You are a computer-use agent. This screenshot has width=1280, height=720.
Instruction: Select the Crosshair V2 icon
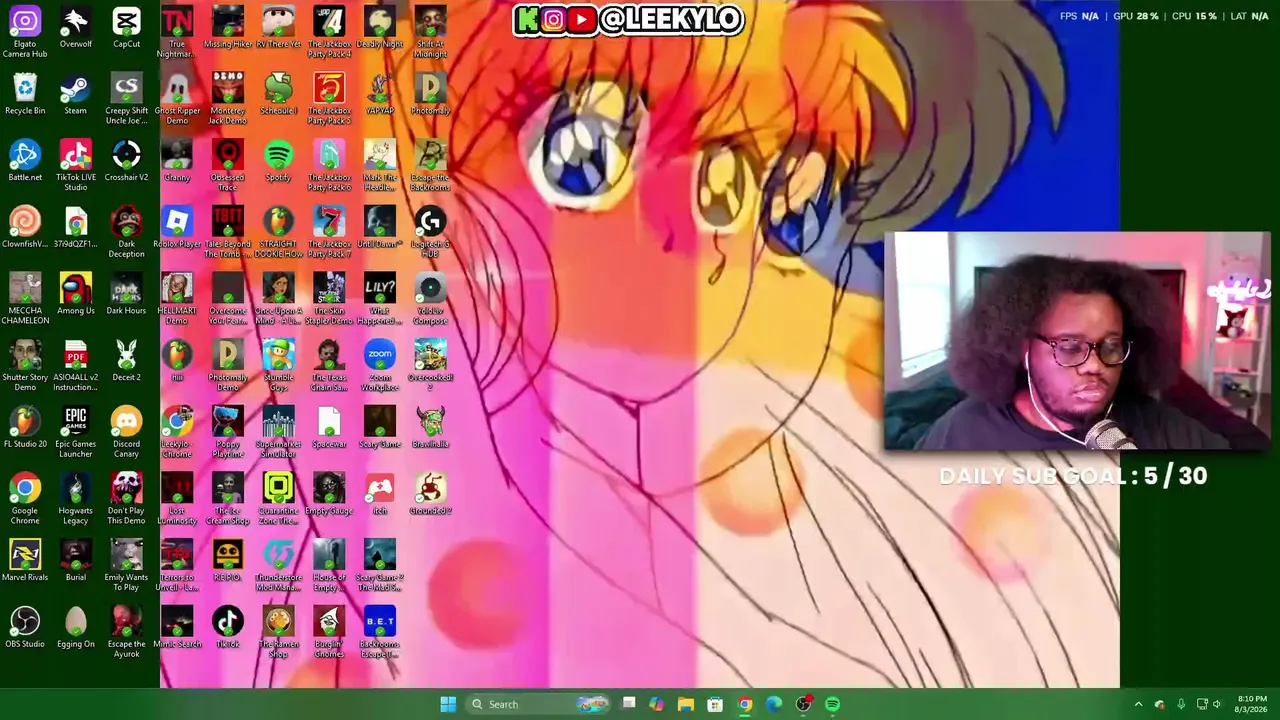[x=126, y=162]
